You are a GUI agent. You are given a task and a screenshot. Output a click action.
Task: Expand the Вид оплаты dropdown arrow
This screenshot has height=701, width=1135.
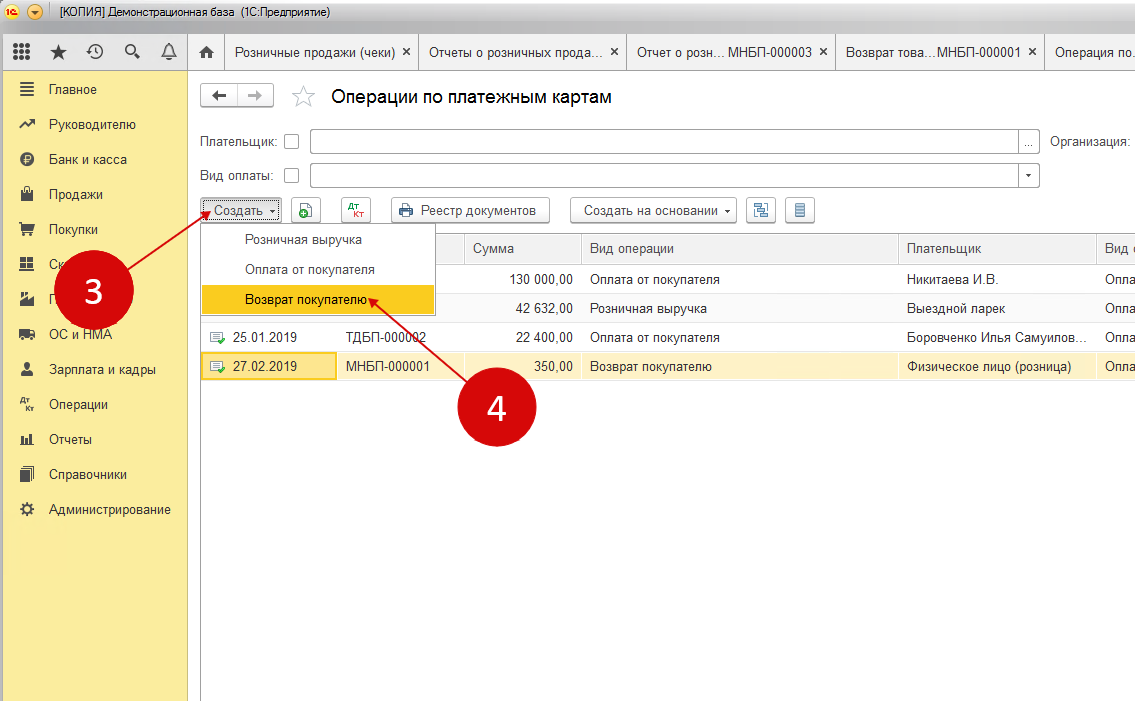1029,176
